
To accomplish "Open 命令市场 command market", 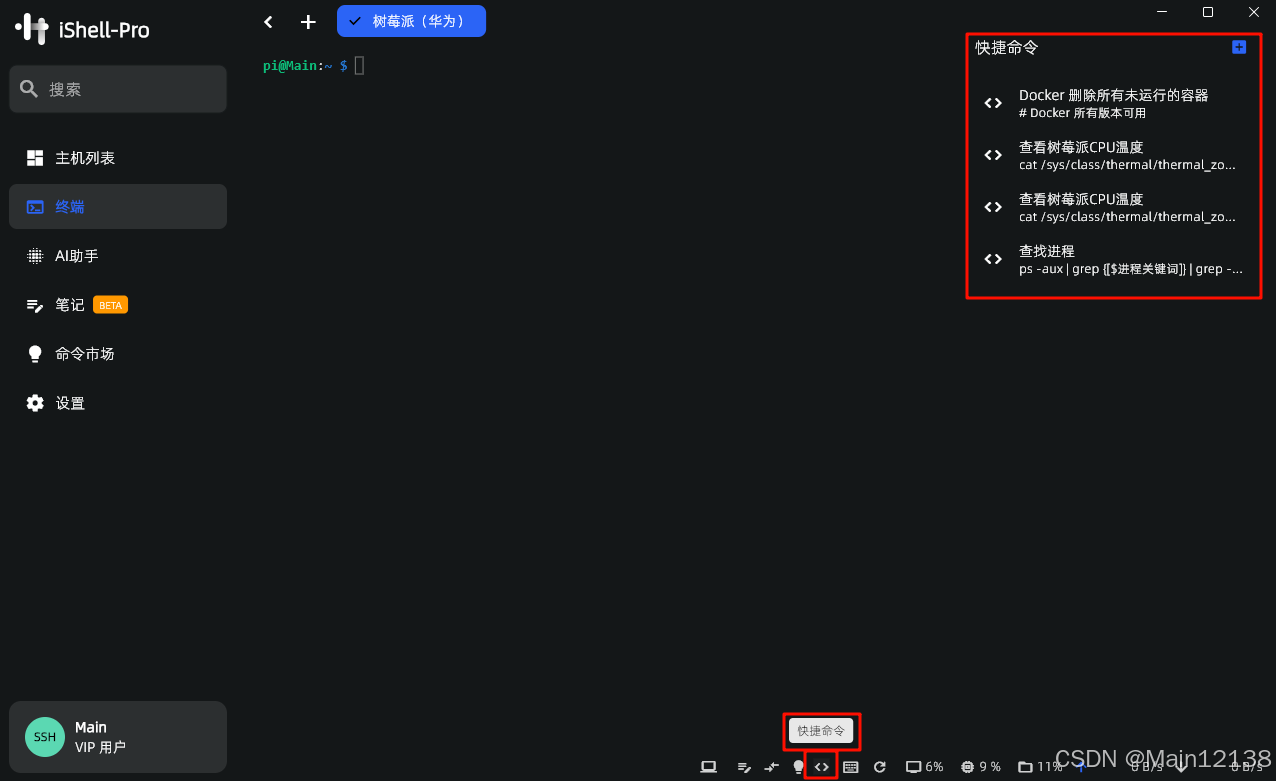I will pyautogui.click(x=117, y=354).
